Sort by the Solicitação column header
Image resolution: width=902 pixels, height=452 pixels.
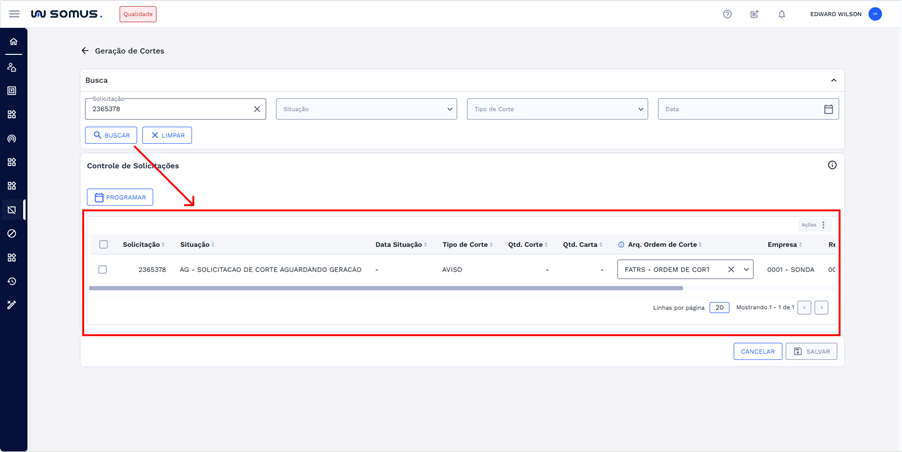[142, 244]
